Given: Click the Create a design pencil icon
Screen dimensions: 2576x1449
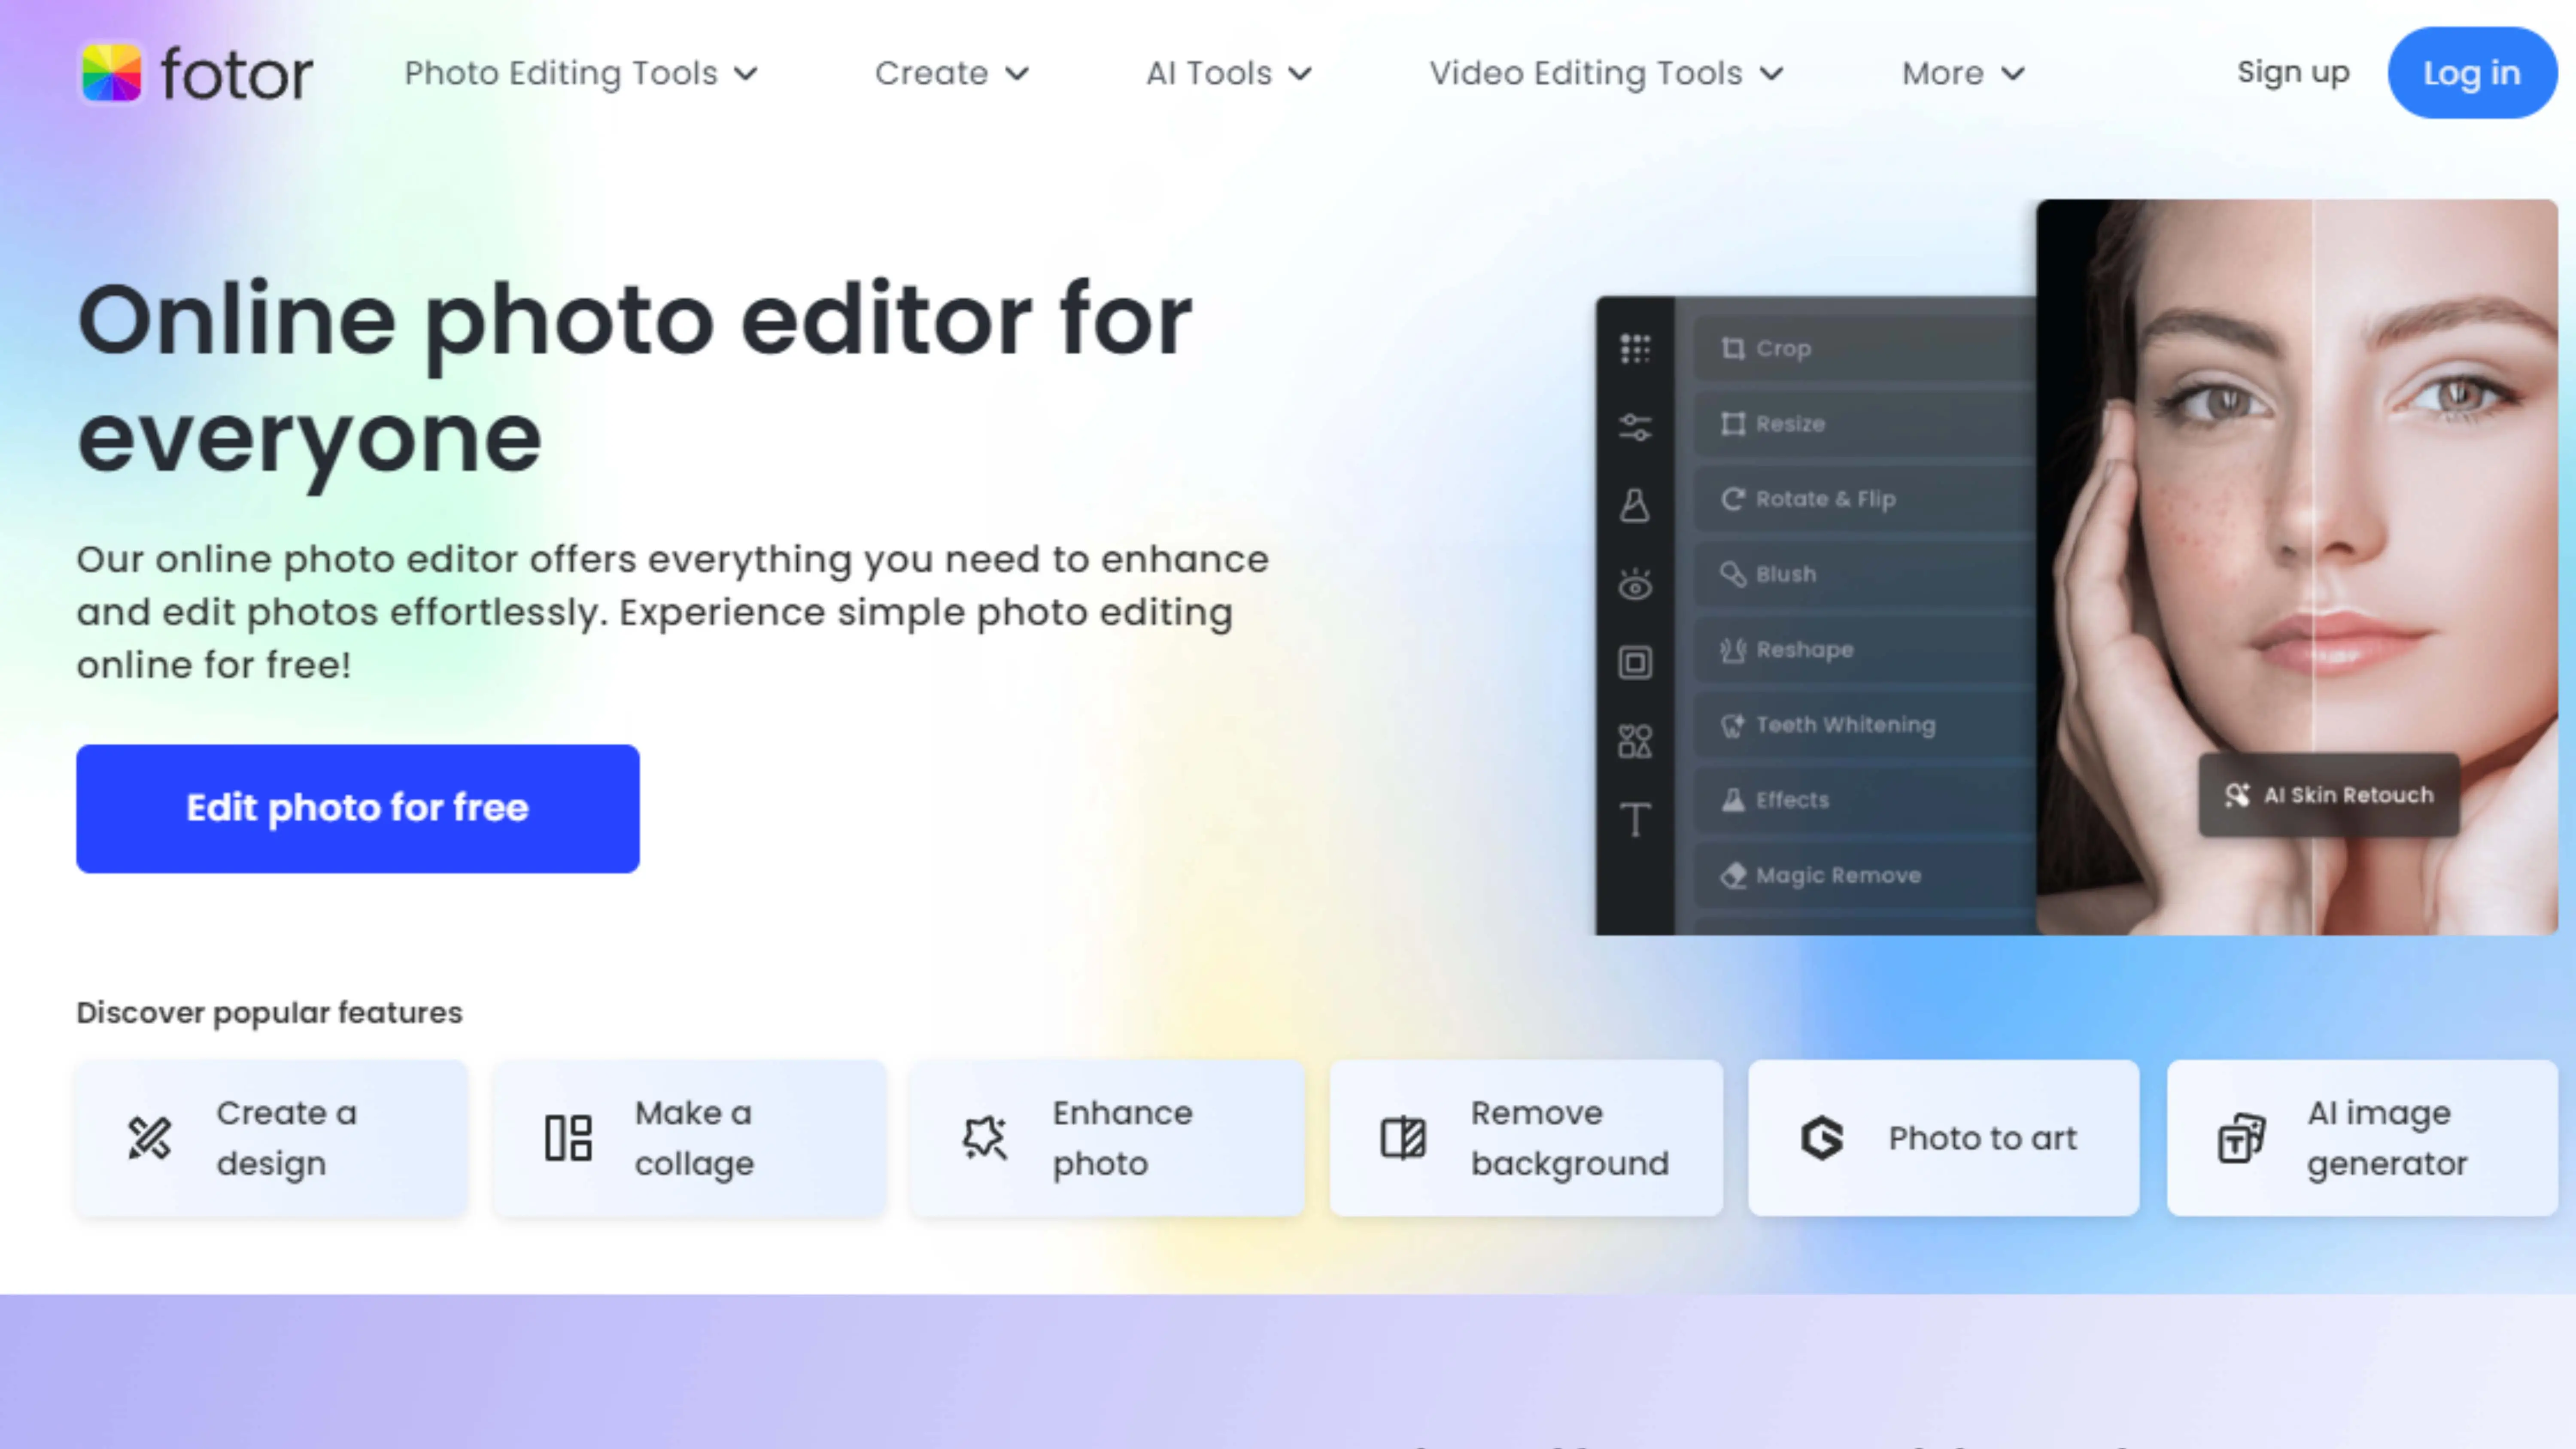Looking at the screenshot, I should [149, 1138].
